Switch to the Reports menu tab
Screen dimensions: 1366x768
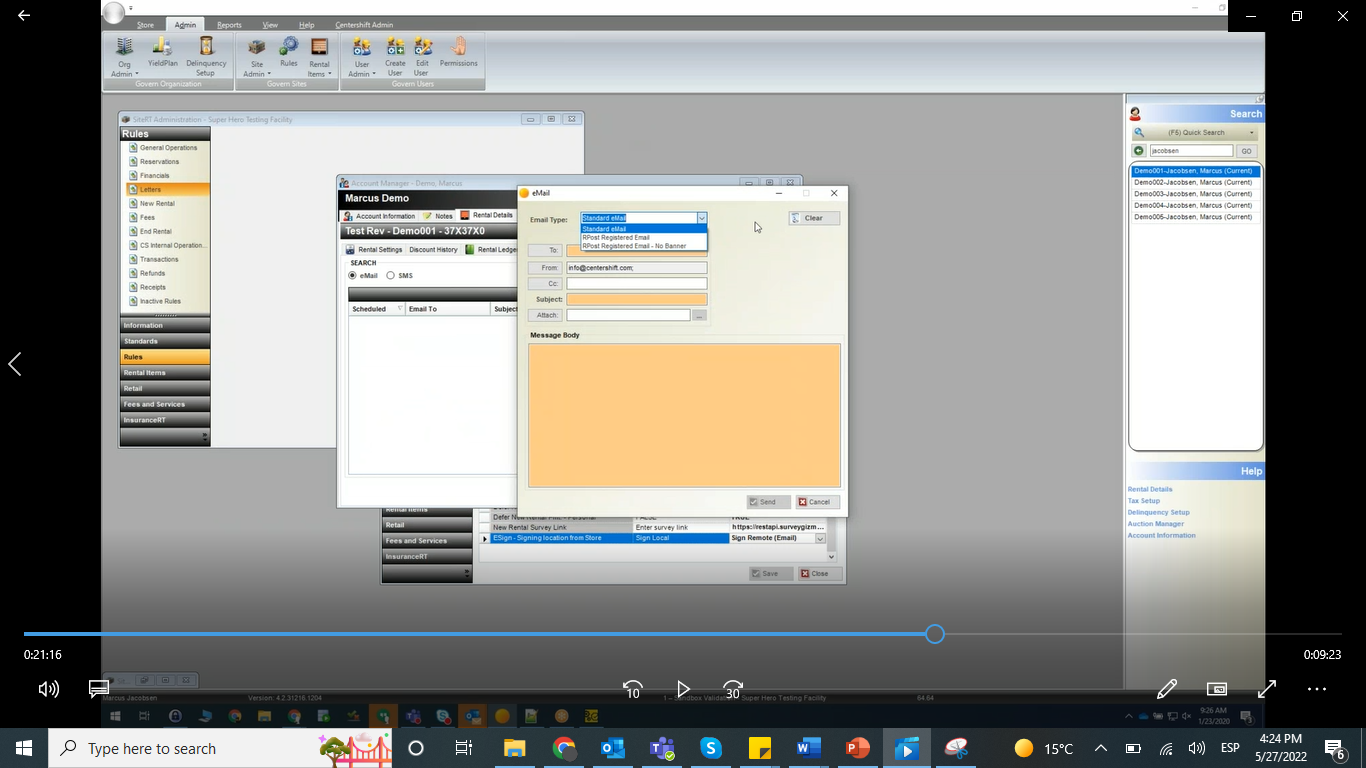[x=229, y=25]
